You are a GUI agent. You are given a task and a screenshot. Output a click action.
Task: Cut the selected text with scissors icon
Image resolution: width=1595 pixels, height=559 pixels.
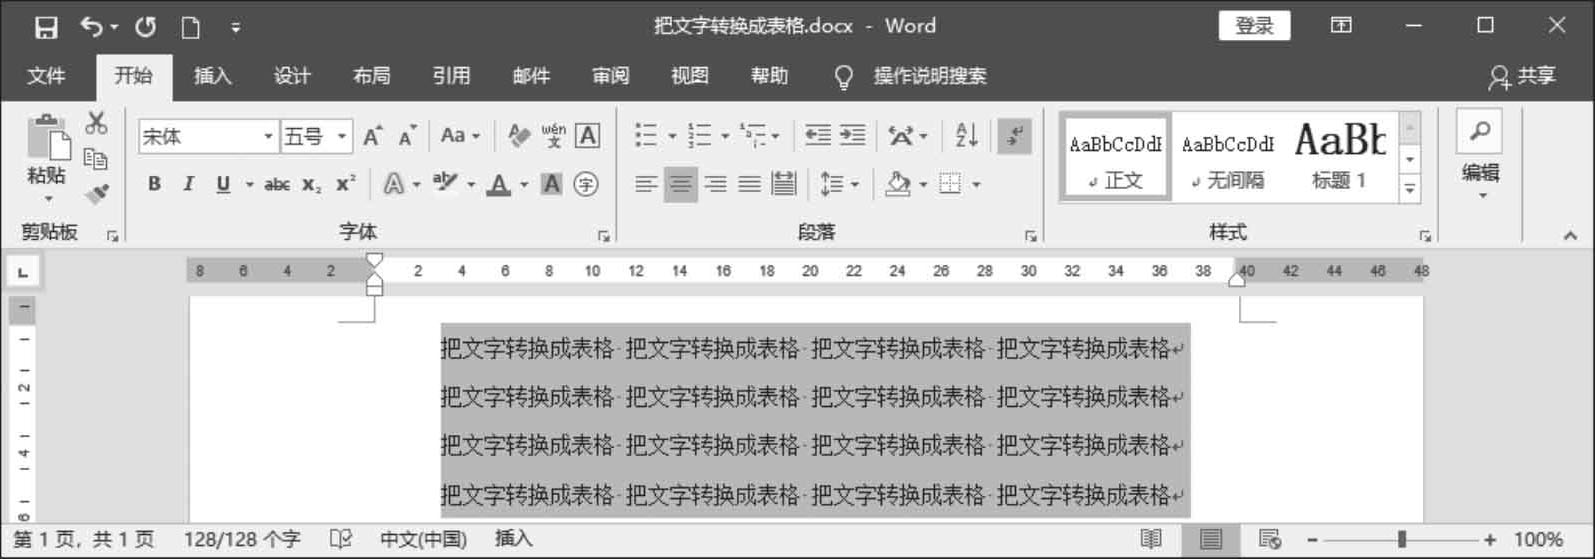[96, 124]
